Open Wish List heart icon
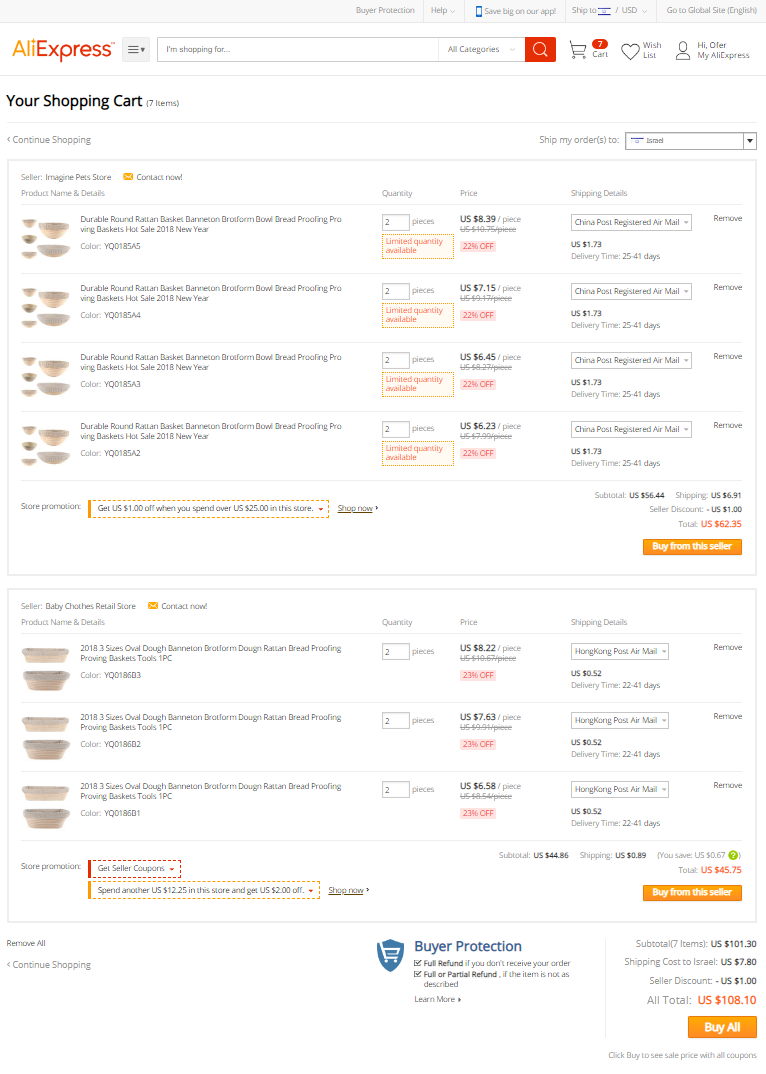The image size is (766, 1074). [630, 51]
